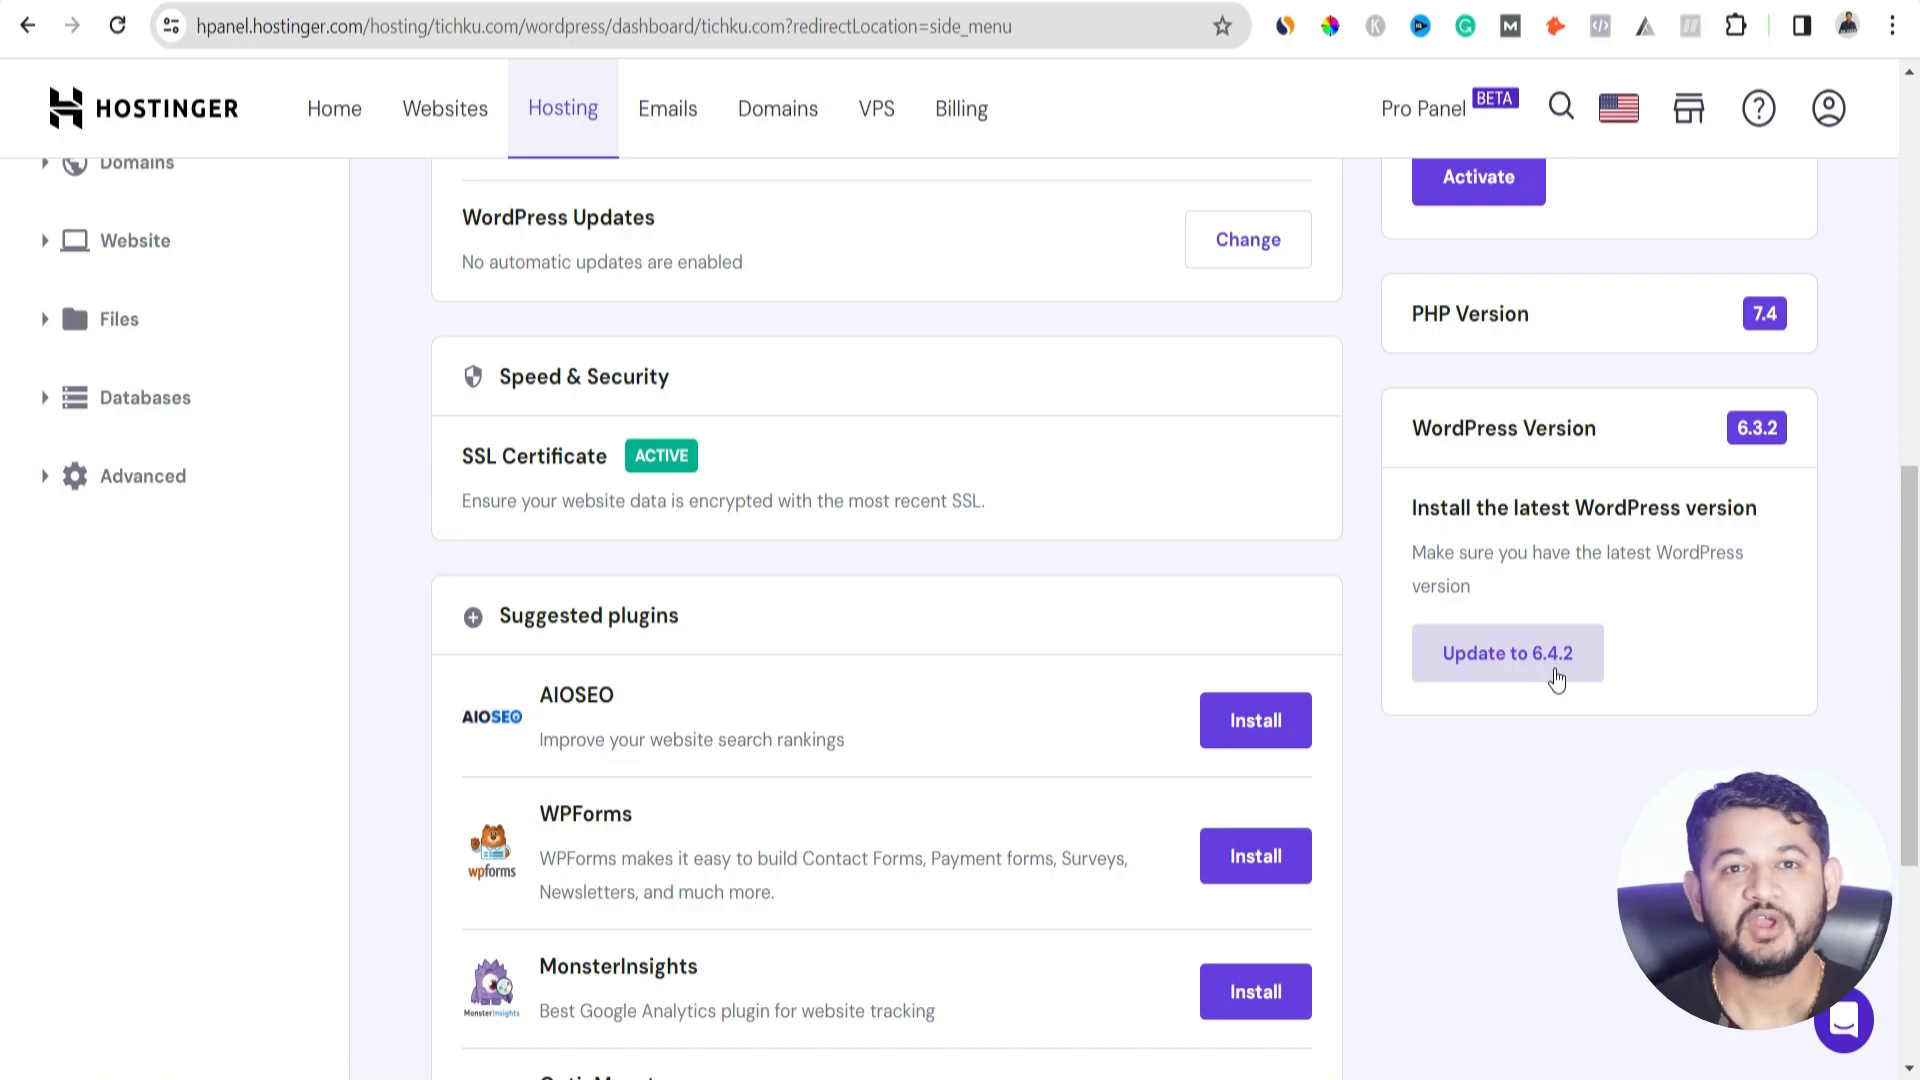Click the Speed & Security shield icon
Viewport: 1920px width, 1080px height.
(x=473, y=377)
